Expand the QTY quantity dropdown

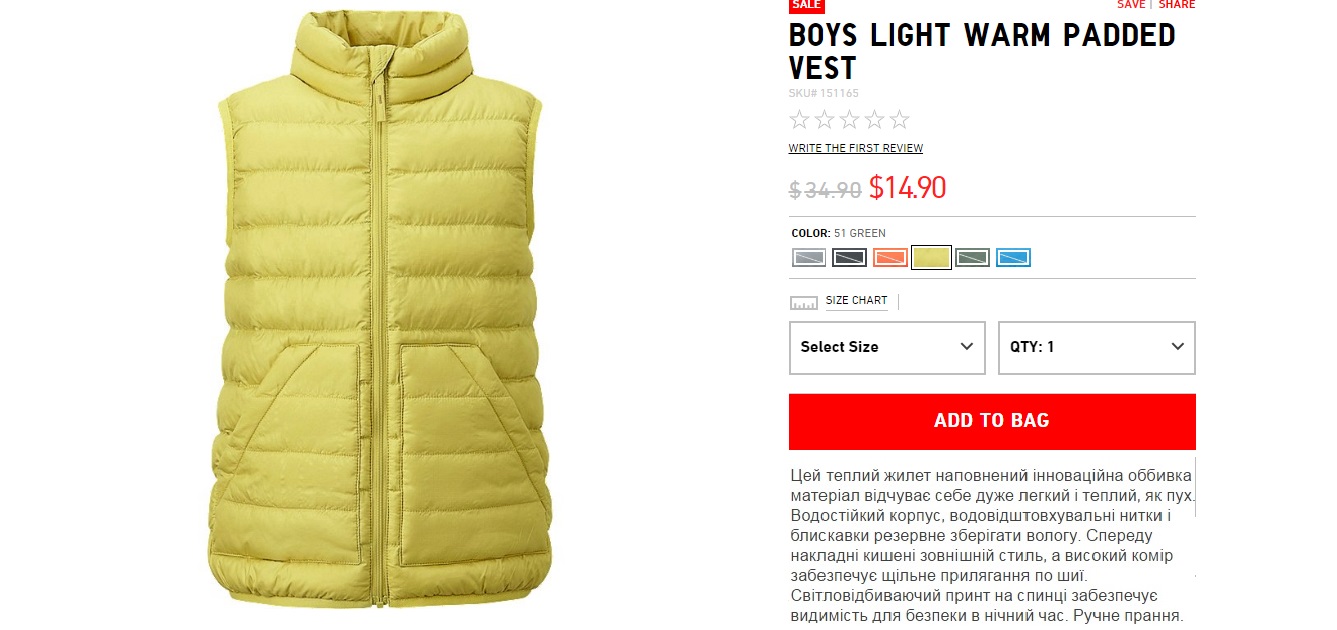1097,347
